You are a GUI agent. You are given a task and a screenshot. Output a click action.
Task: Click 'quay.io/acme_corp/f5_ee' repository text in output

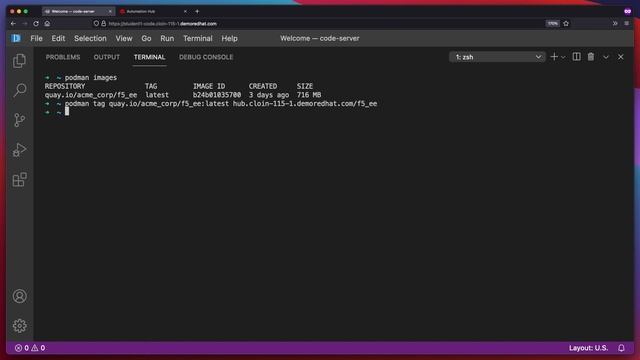click(91, 95)
